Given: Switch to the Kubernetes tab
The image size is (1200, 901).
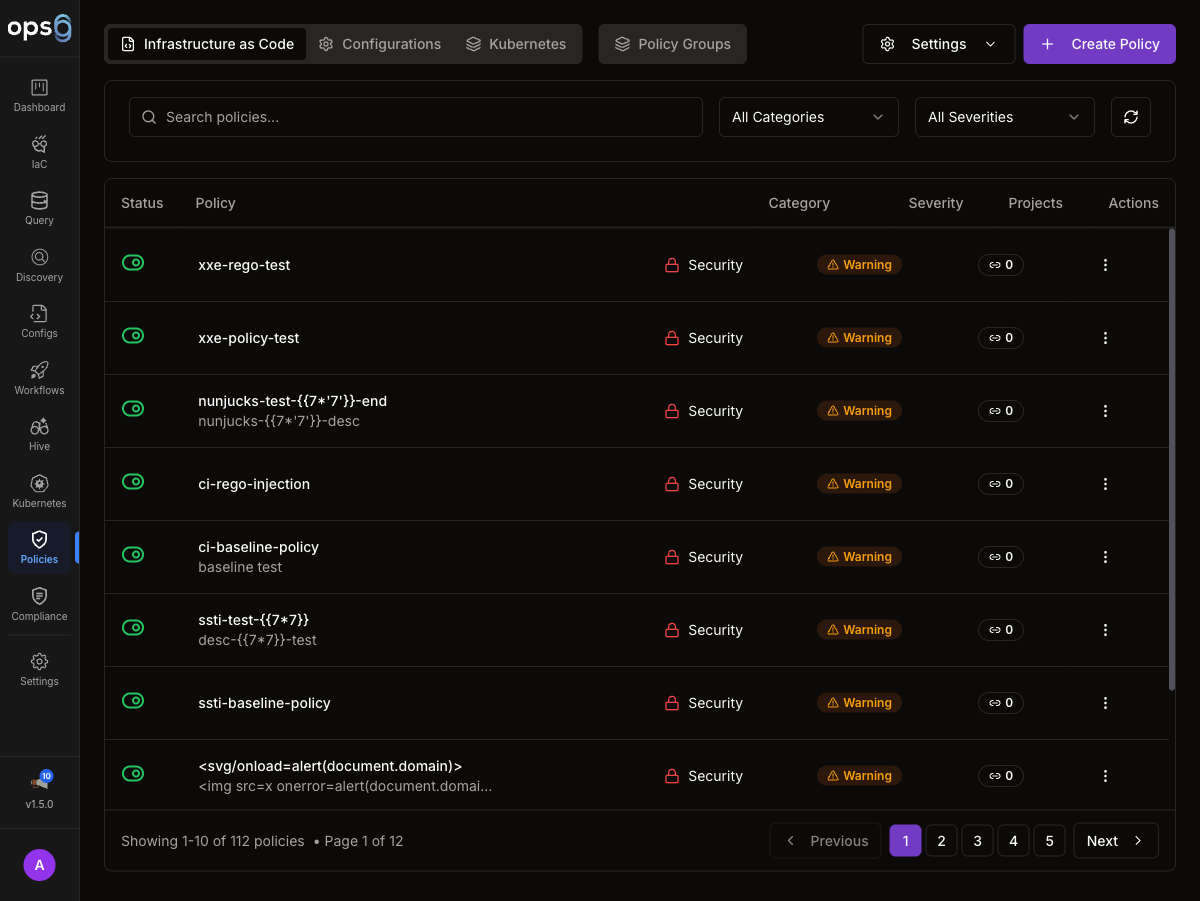Looking at the screenshot, I should [516, 44].
